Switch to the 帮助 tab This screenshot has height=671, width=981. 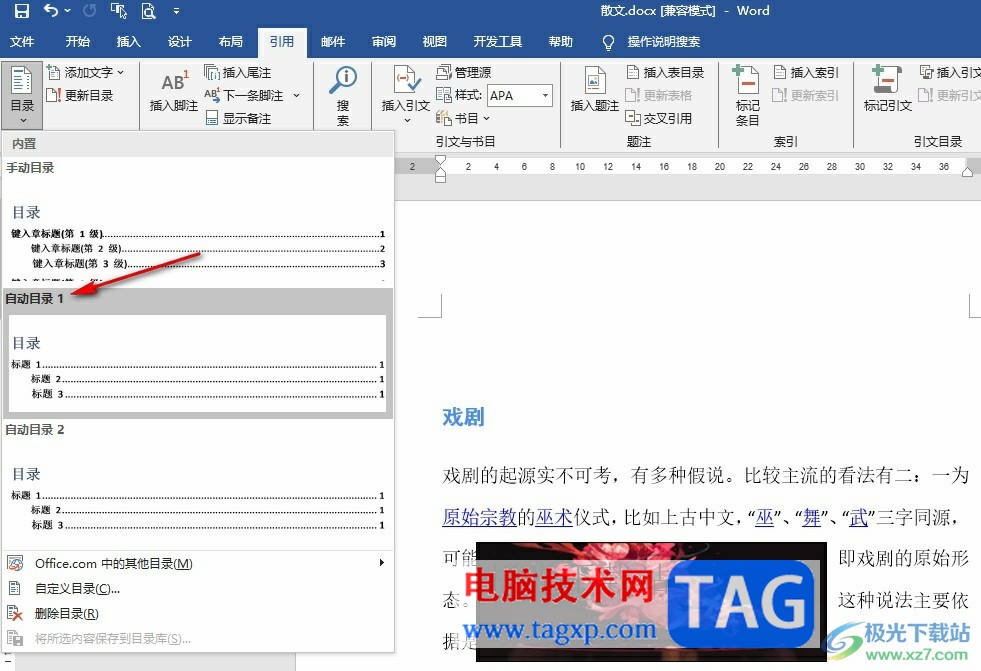point(561,42)
